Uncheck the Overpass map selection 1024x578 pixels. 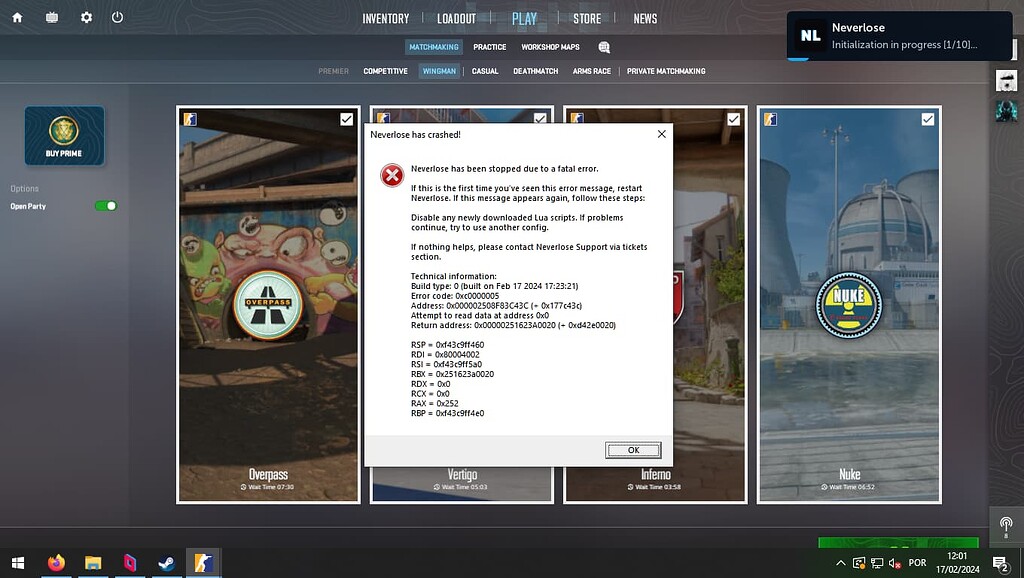click(x=345, y=118)
